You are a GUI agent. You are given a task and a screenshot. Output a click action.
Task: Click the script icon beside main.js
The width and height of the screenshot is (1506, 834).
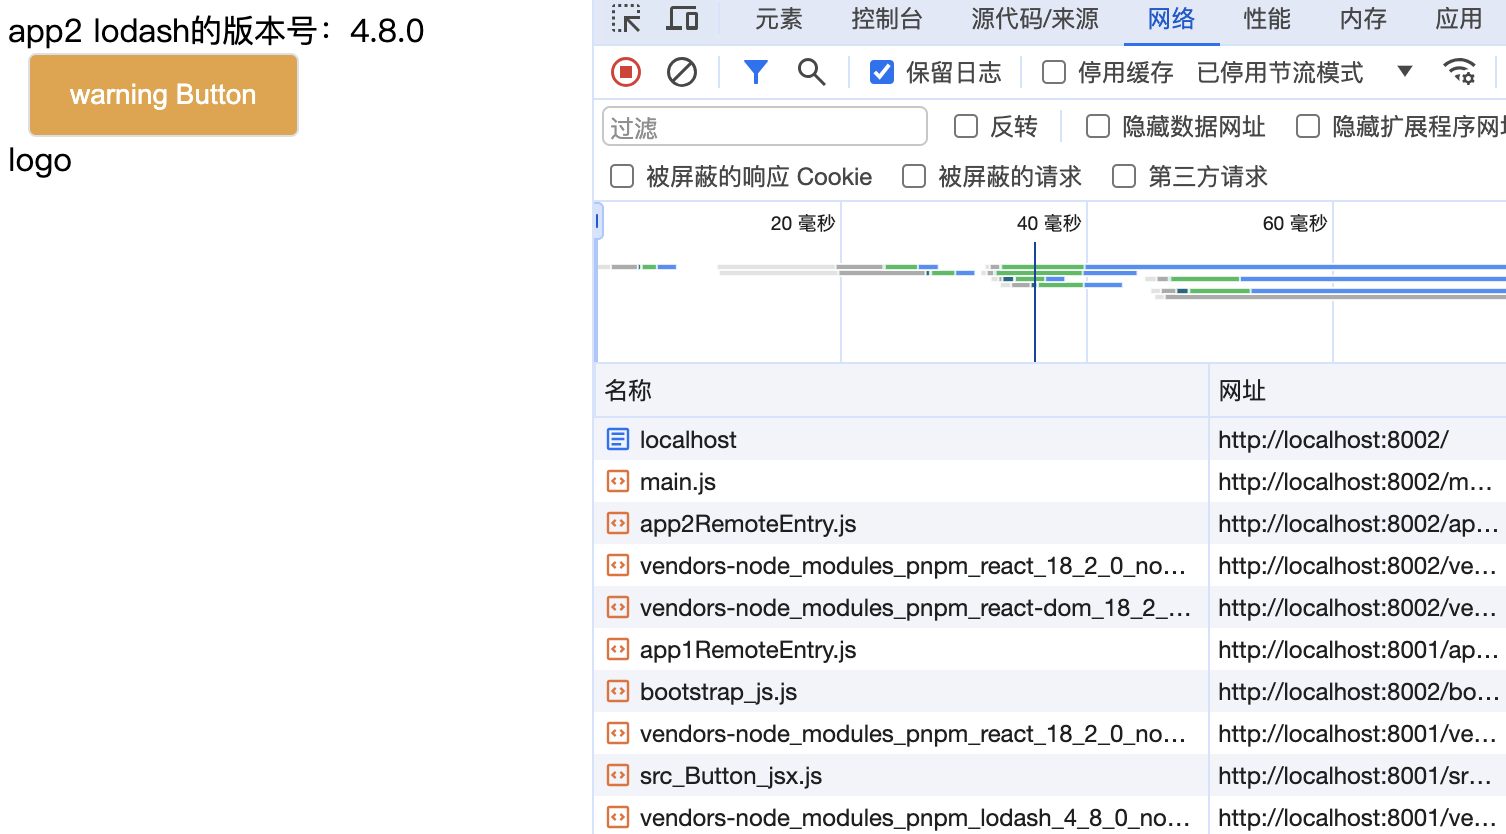(618, 481)
